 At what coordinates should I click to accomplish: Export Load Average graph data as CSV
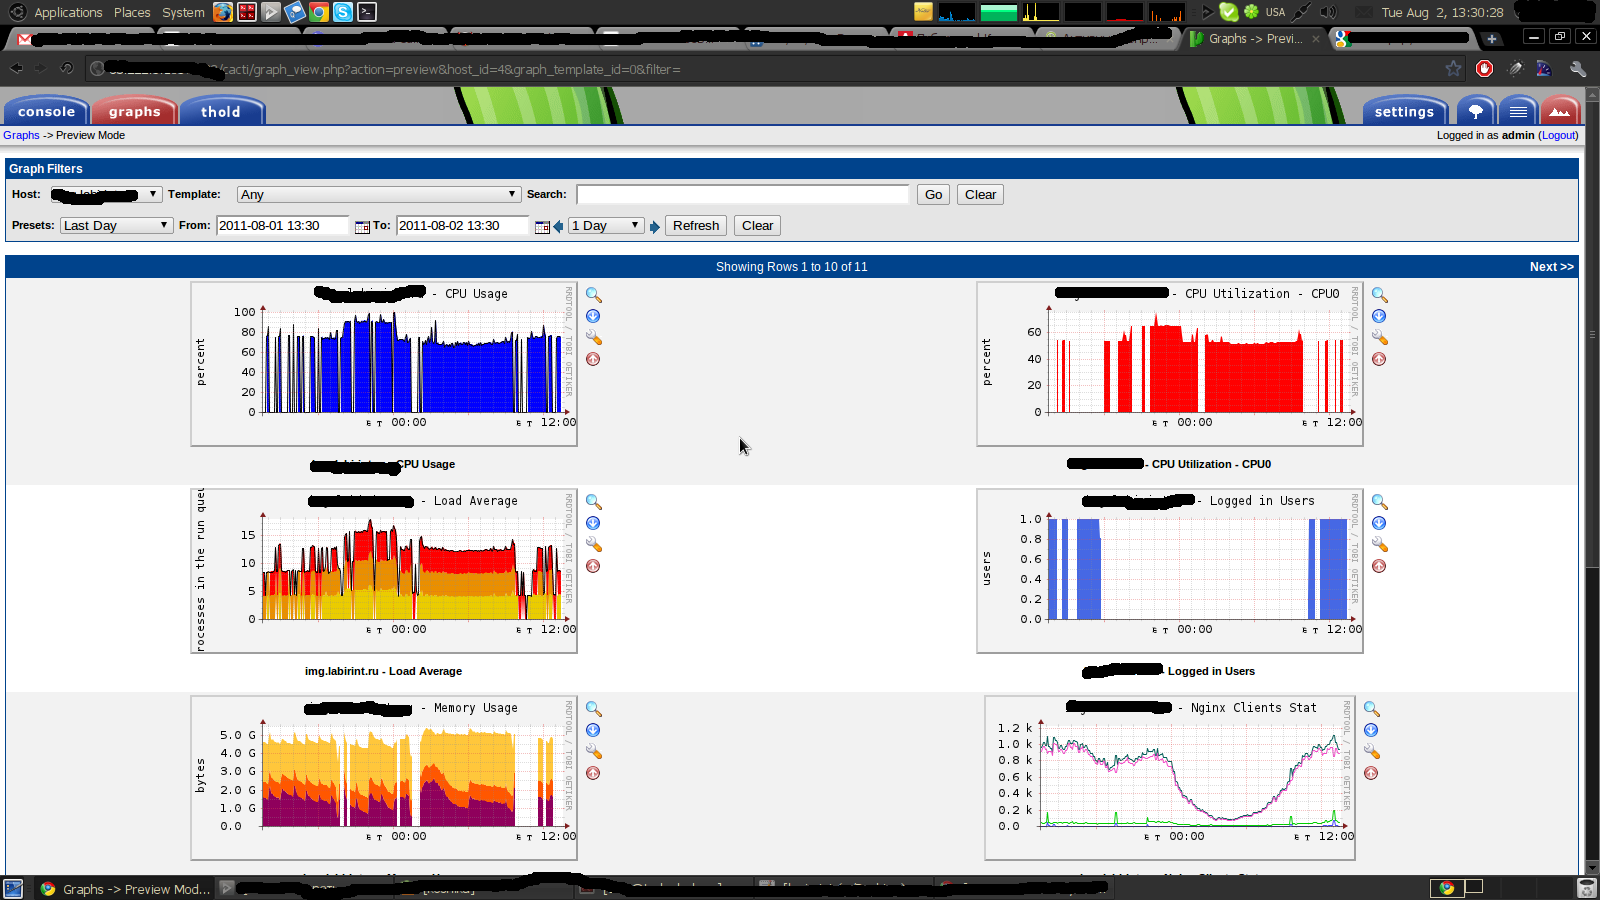tap(593, 523)
